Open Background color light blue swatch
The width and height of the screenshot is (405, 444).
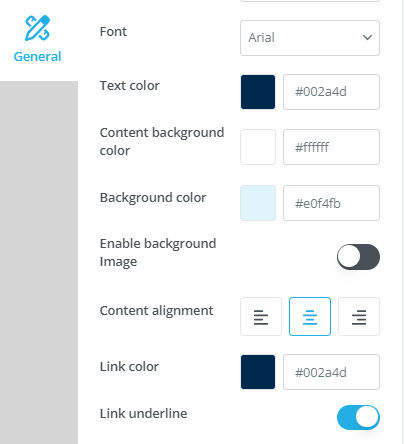258,203
